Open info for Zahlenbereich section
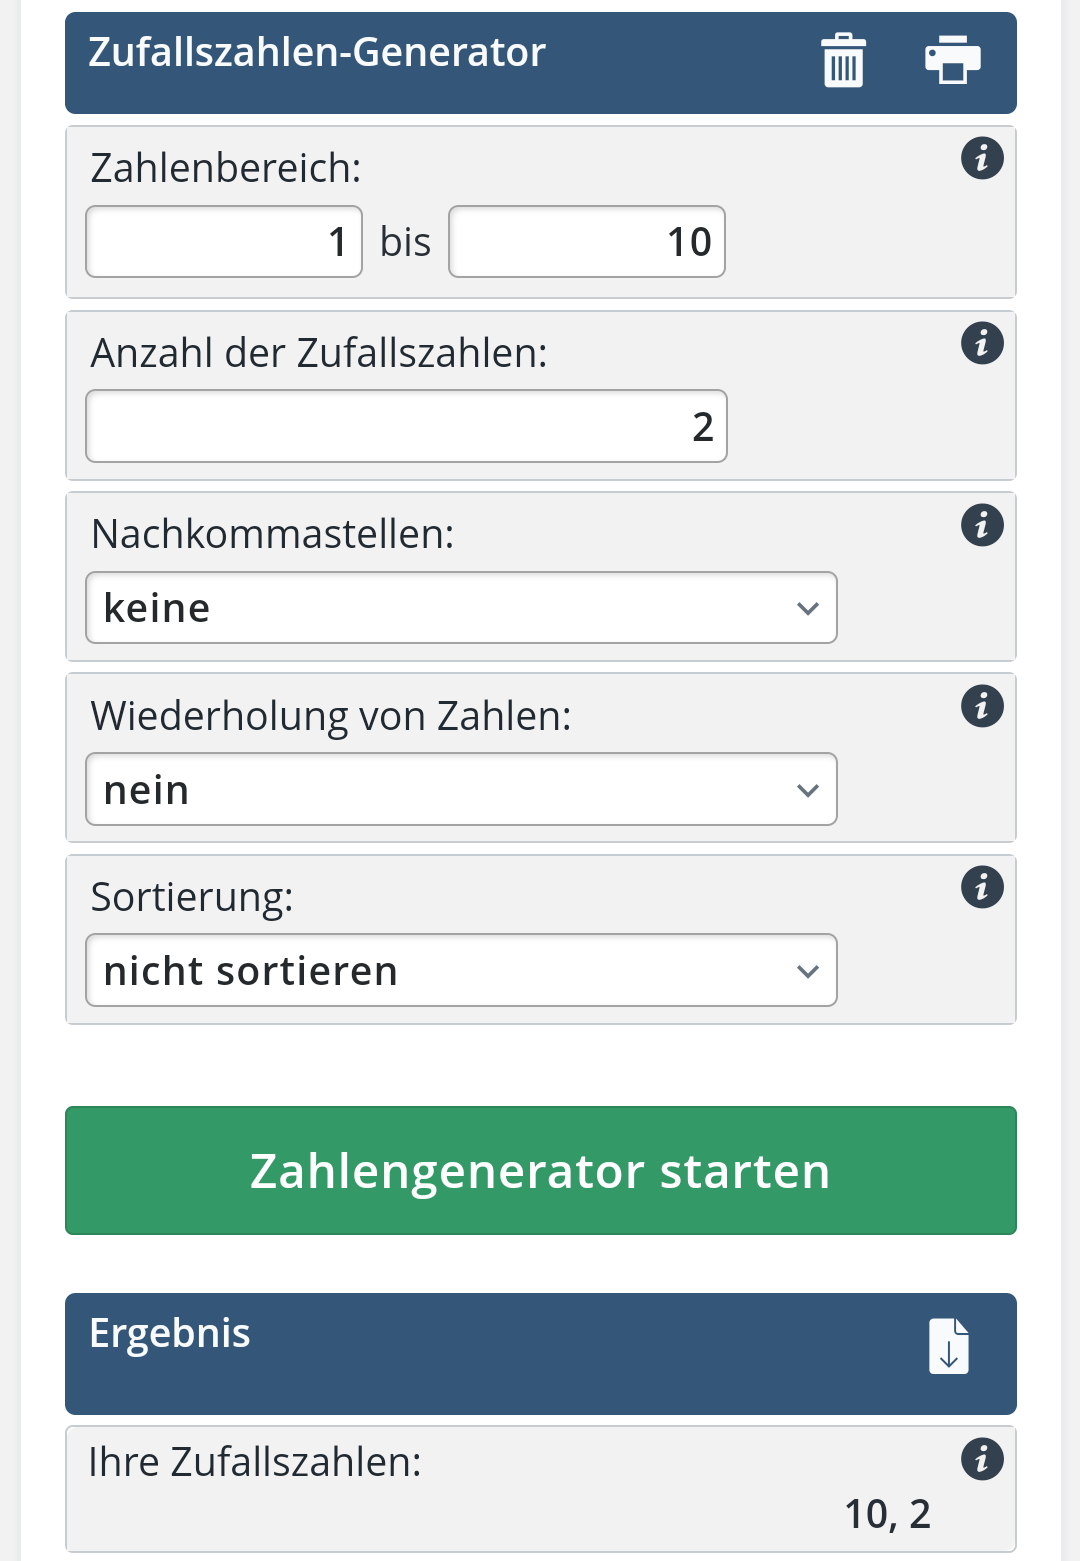 click(x=982, y=158)
